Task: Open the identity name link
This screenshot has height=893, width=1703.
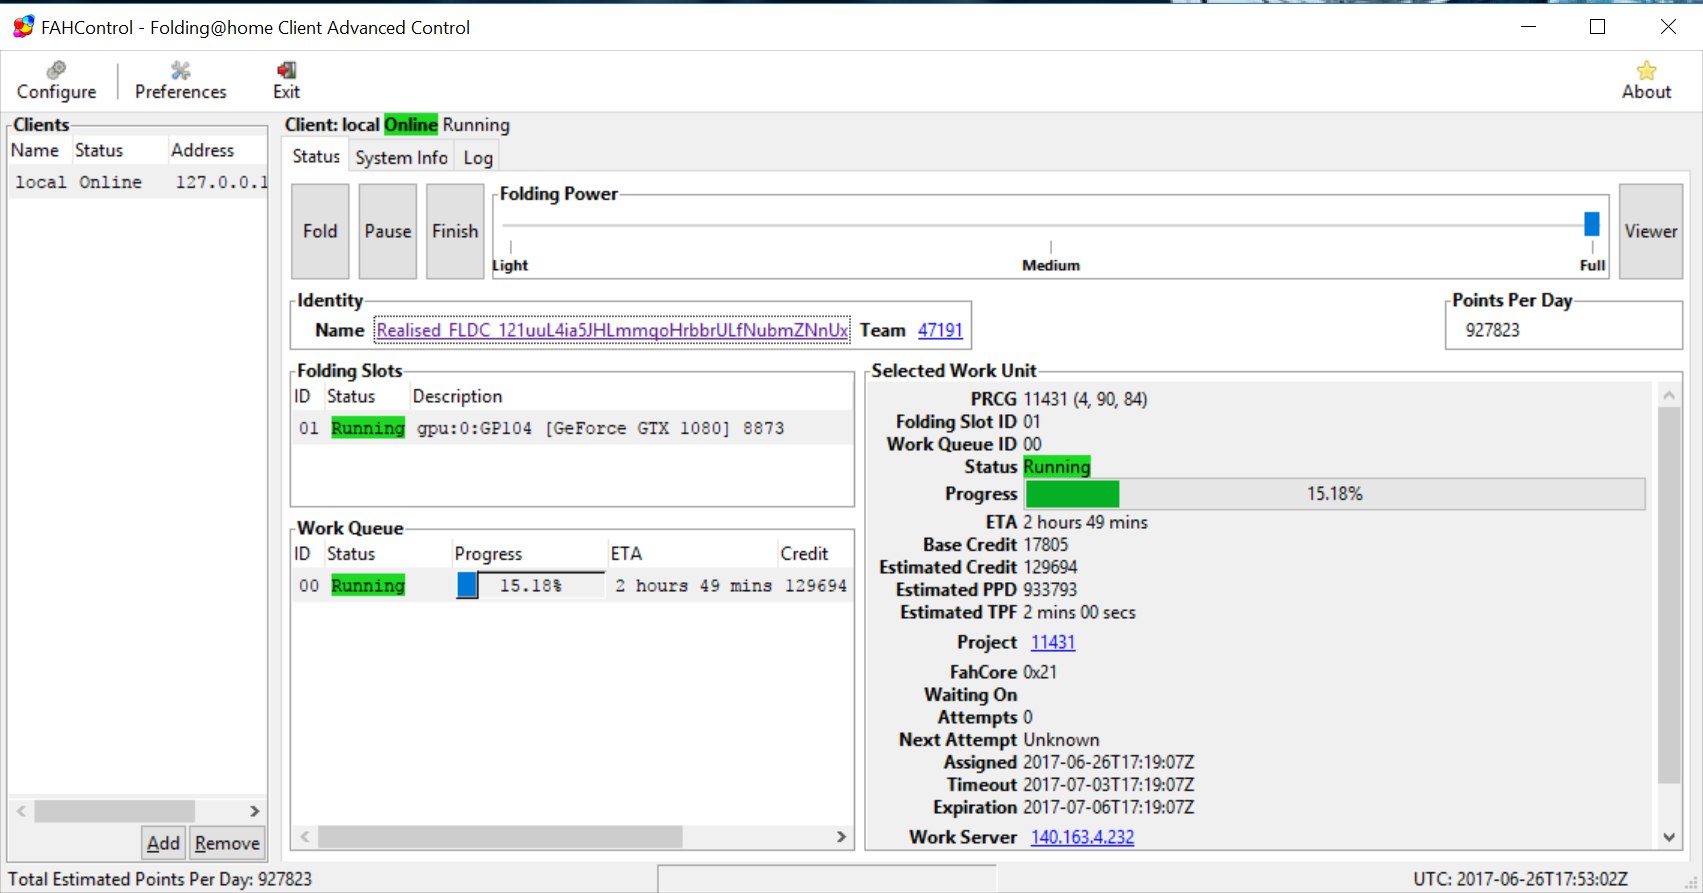Action: coord(612,330)
